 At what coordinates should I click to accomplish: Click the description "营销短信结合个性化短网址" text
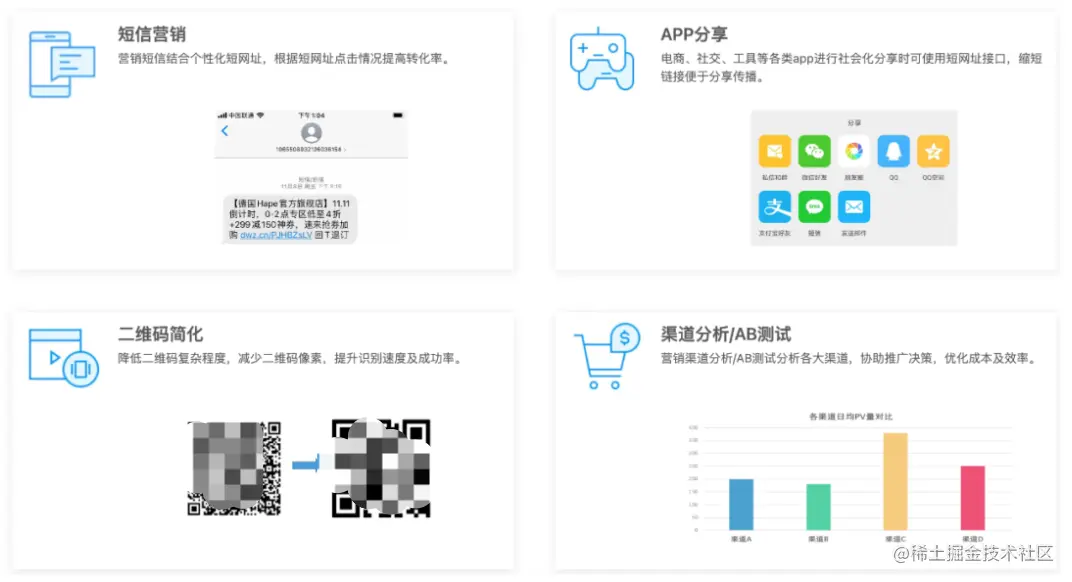285,59
